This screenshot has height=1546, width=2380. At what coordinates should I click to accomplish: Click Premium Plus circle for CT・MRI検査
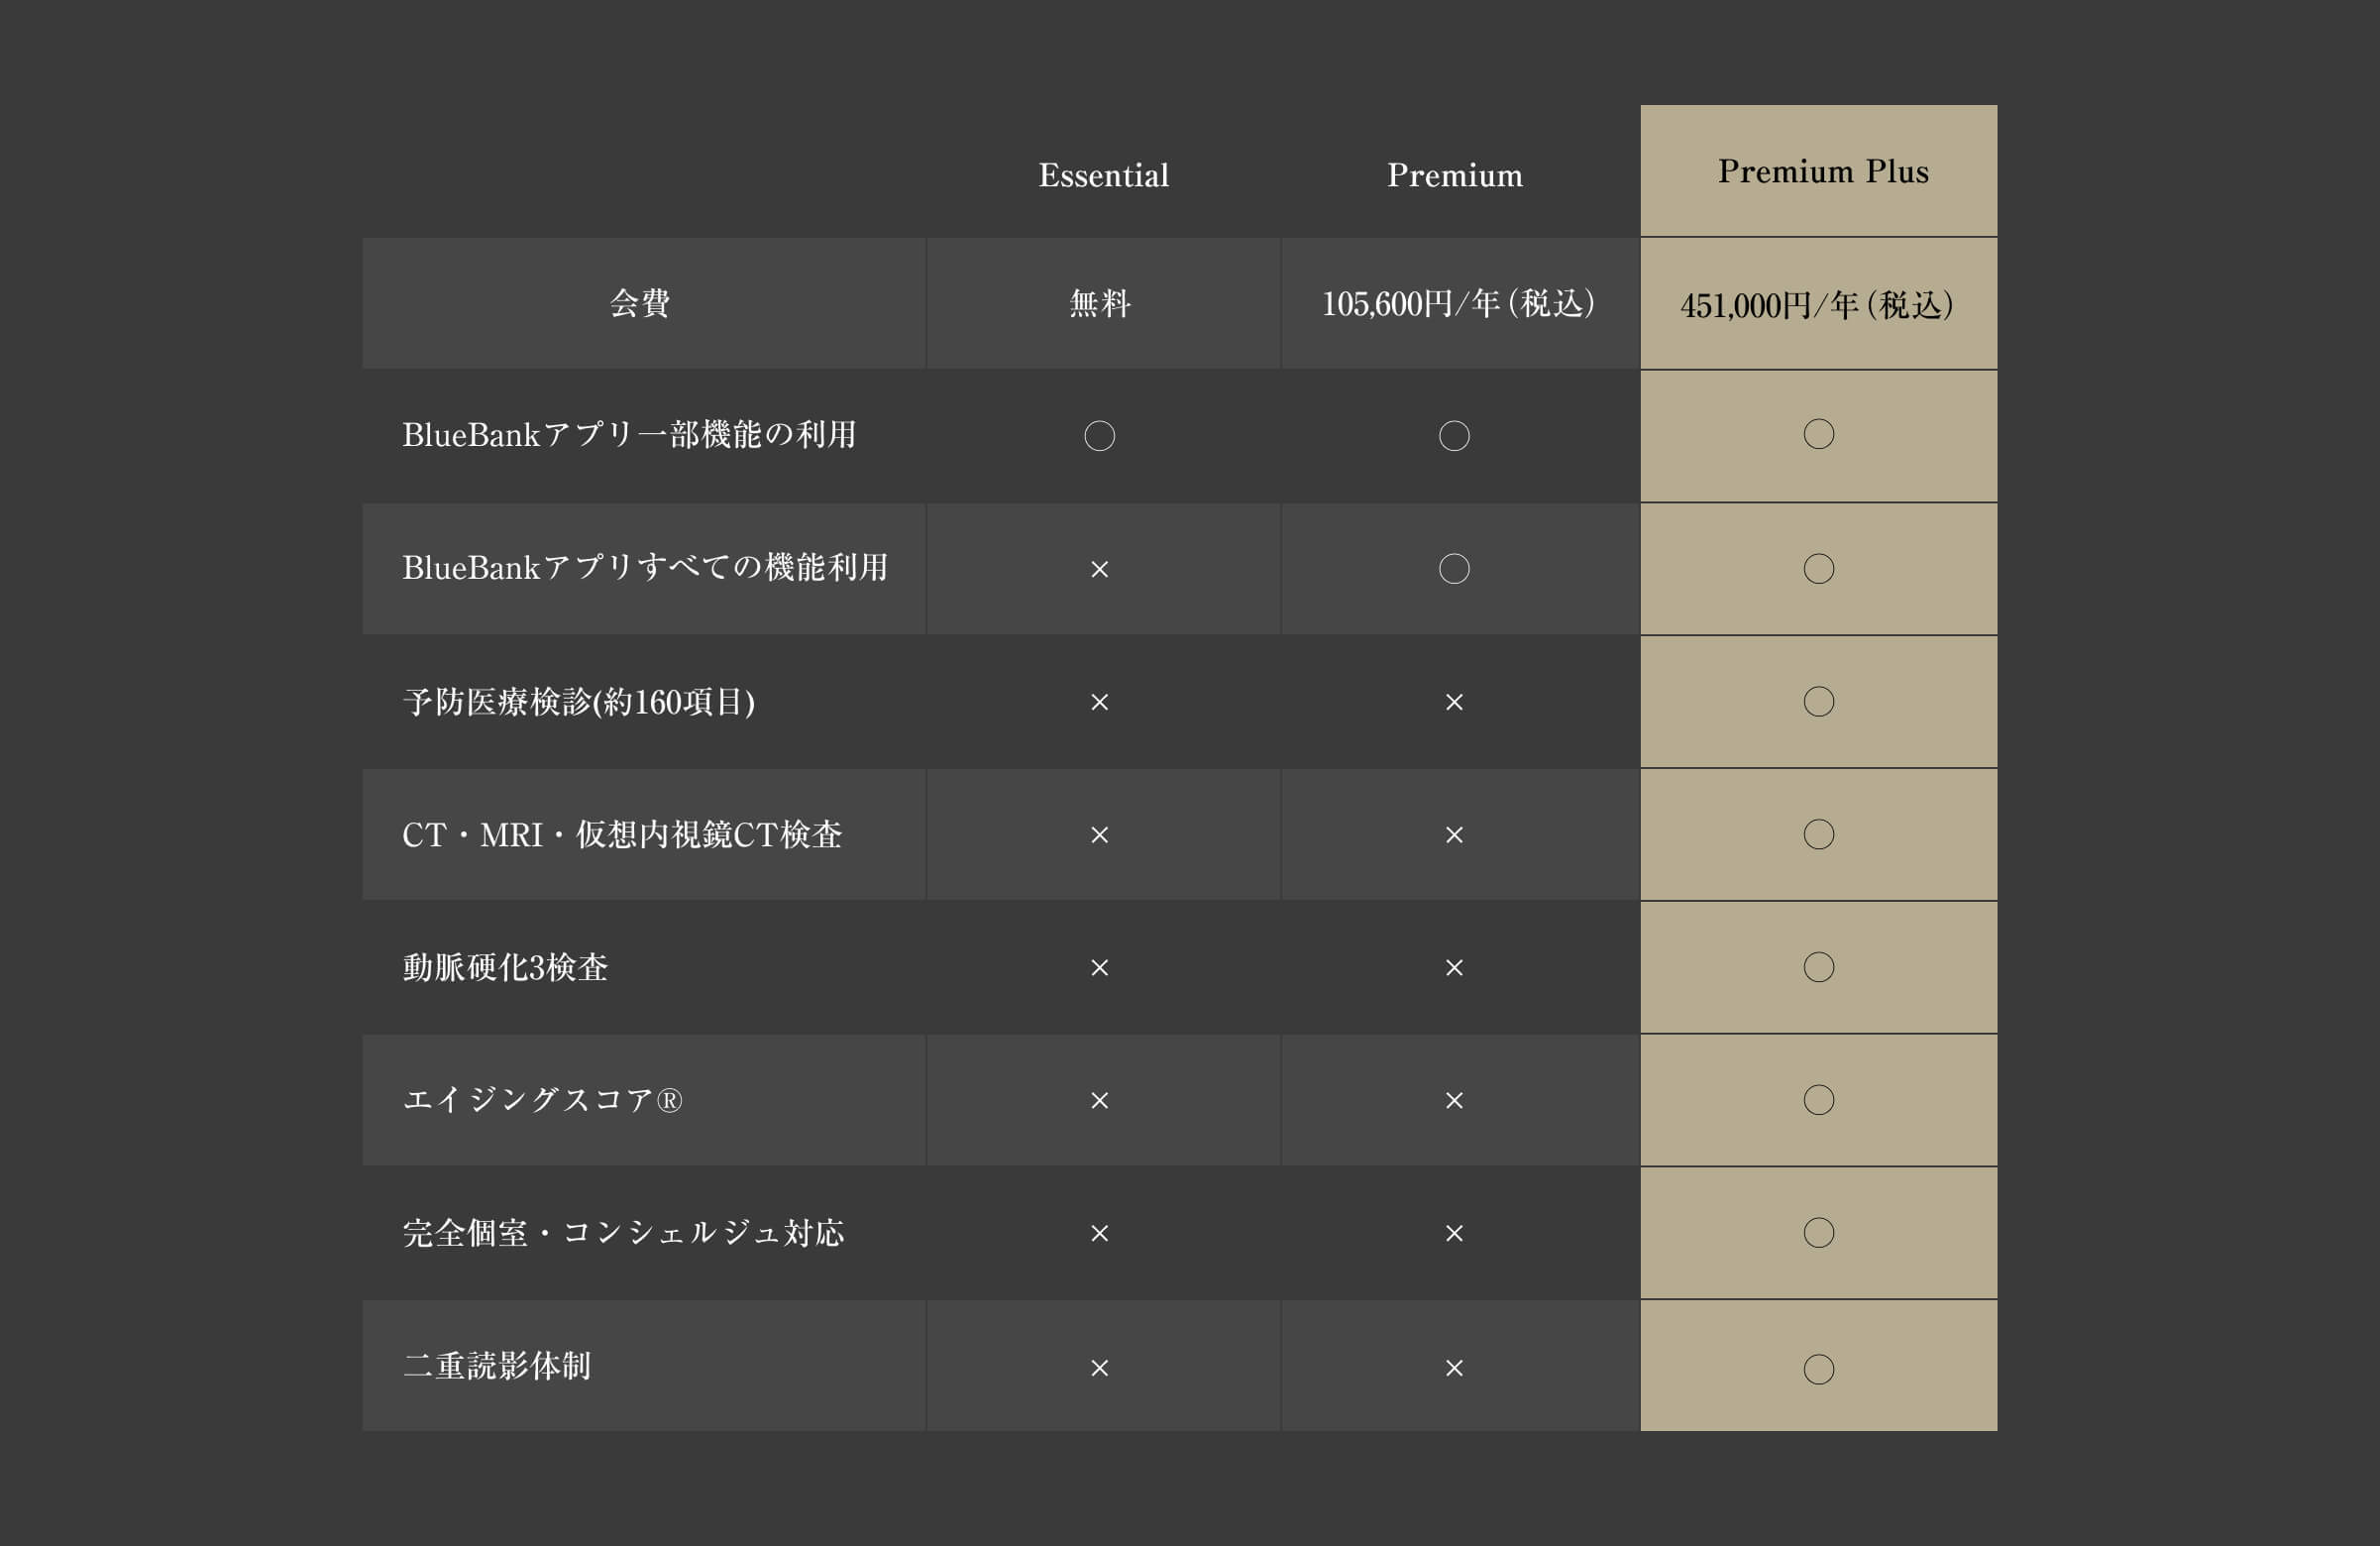pyautogui.click(x=1818, y=834)
